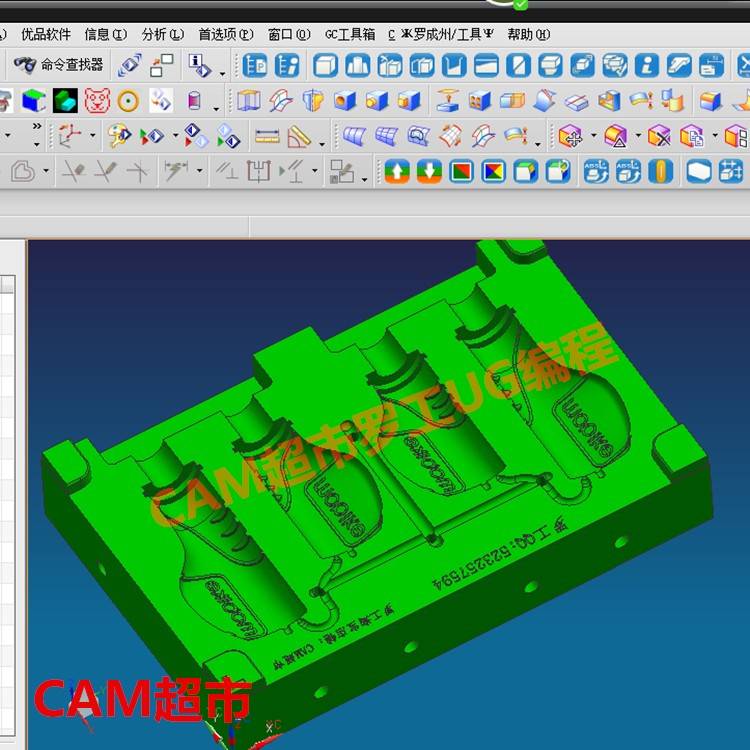
Task: Expand the coordinate system axes dropdown arrow
Action: 93,136
